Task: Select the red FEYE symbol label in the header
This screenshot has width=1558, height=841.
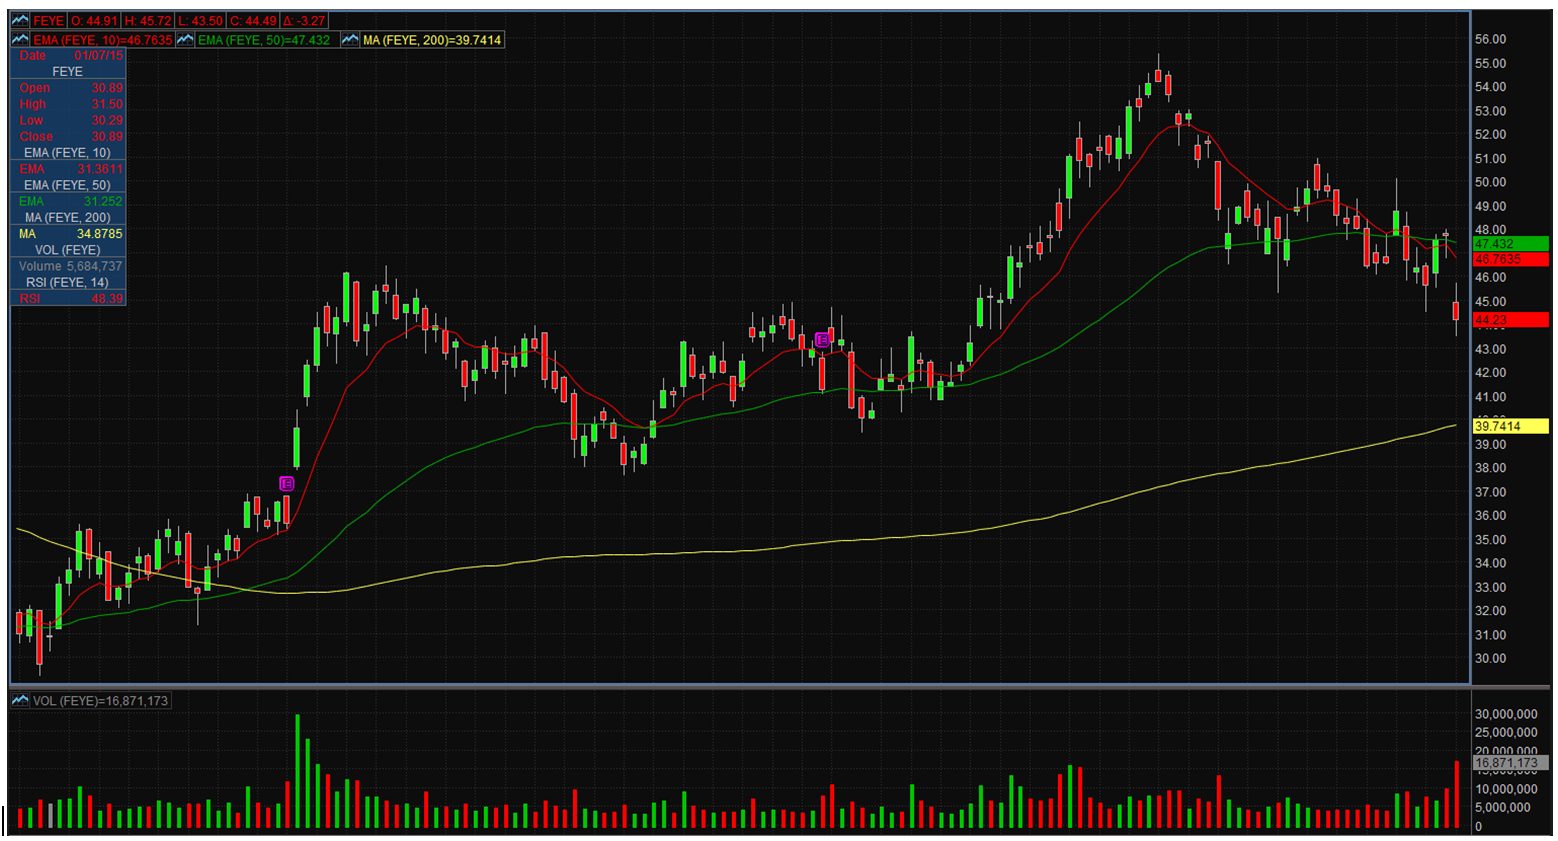Action: click(x=49, y=21)
